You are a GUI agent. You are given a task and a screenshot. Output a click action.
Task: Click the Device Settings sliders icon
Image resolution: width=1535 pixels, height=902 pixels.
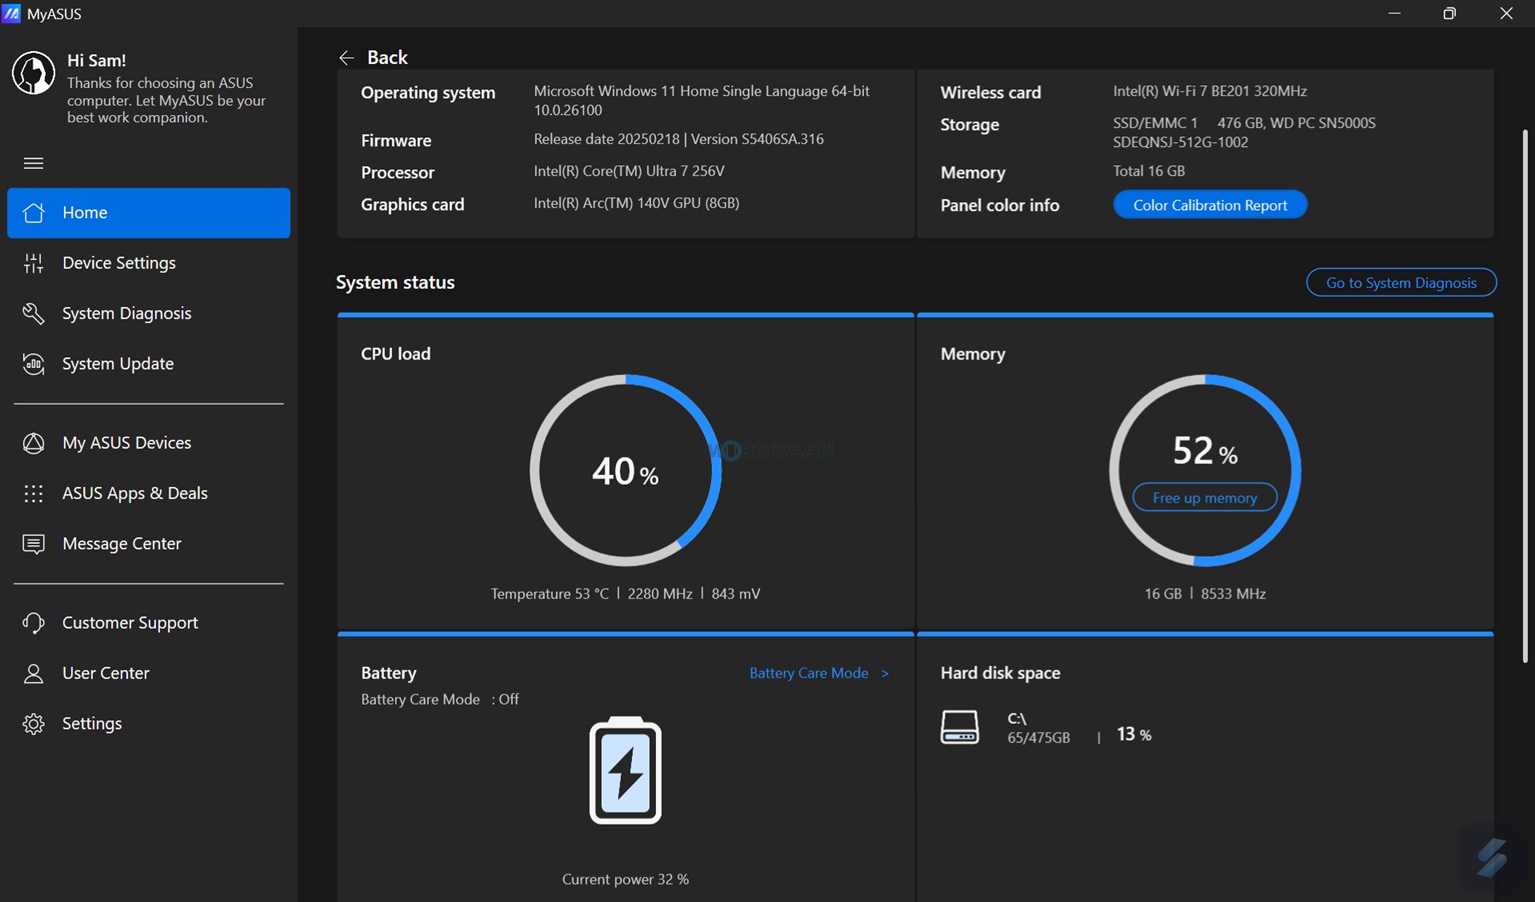(x=33, y=263)
